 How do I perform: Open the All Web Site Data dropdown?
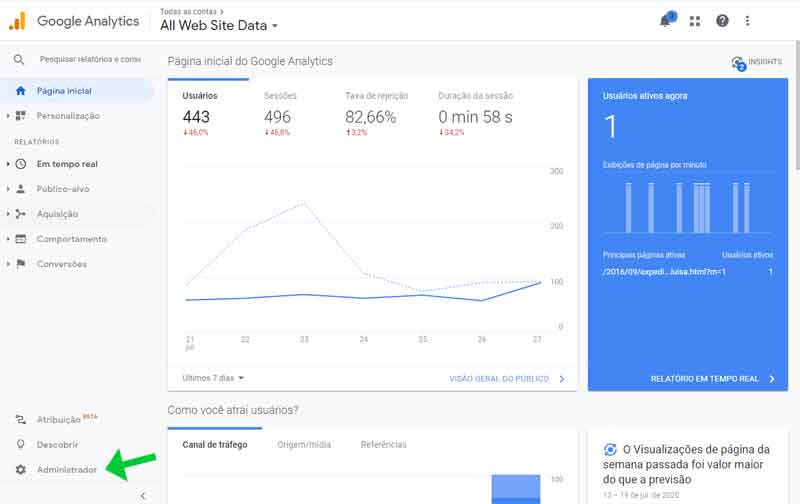(x=219, y=26)
